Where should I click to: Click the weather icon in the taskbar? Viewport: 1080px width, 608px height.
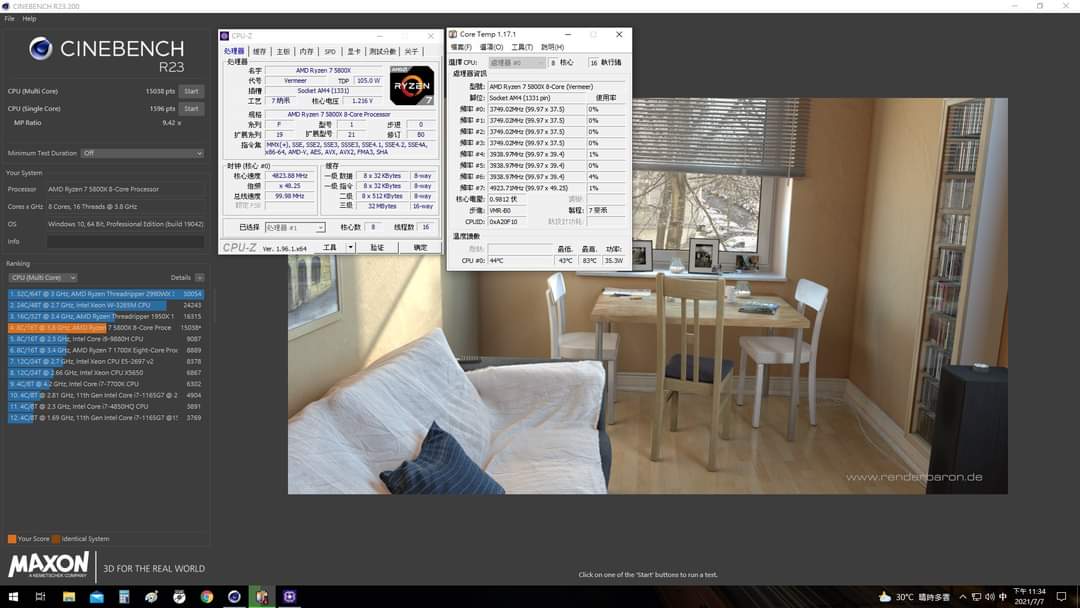(884, 596)
